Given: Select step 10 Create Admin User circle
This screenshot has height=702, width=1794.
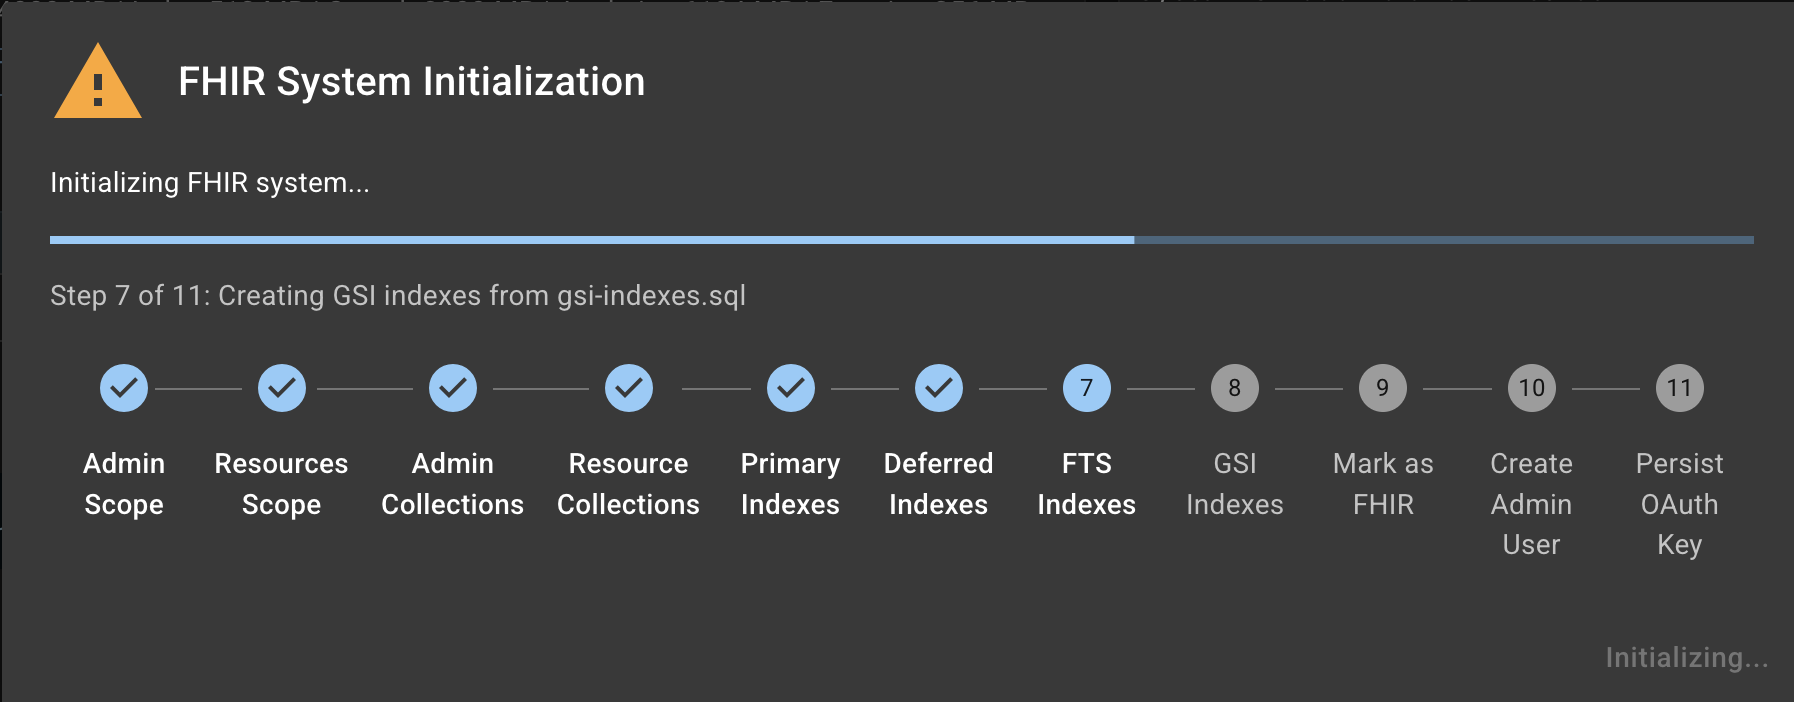Looking at the screenshot, I should pos(1532,388).
